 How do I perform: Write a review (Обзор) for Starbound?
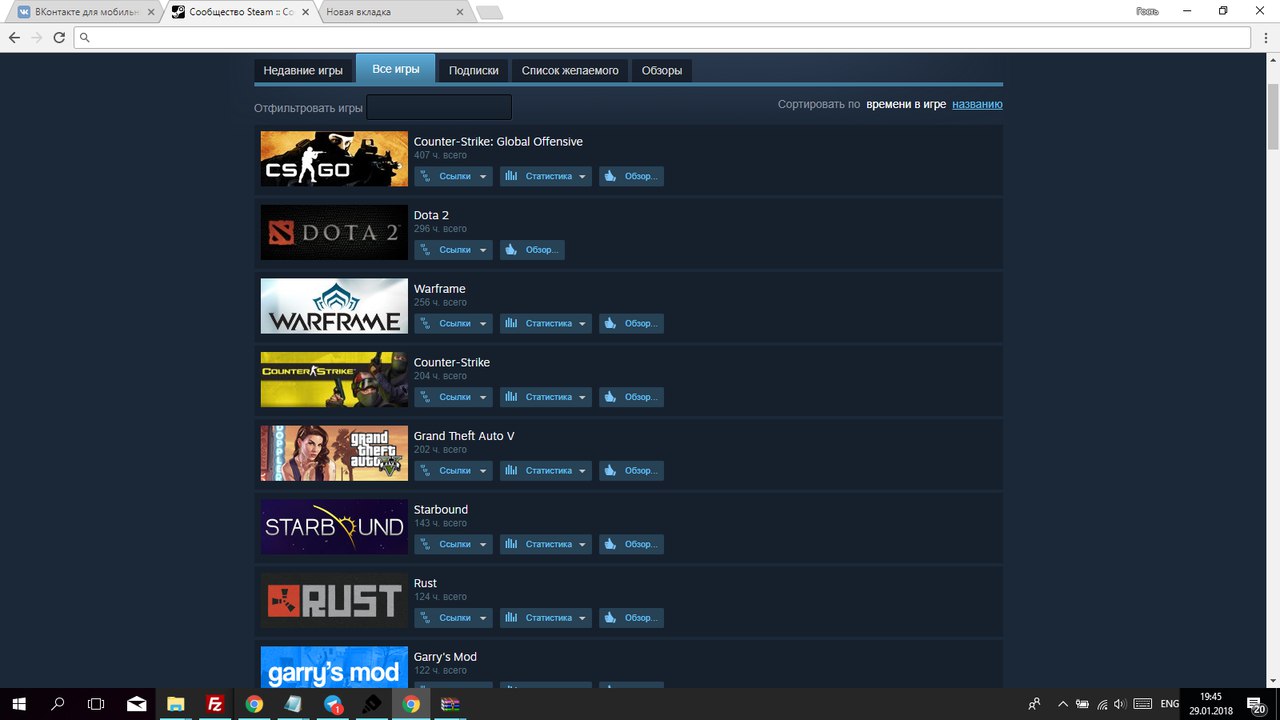point(631,544)
